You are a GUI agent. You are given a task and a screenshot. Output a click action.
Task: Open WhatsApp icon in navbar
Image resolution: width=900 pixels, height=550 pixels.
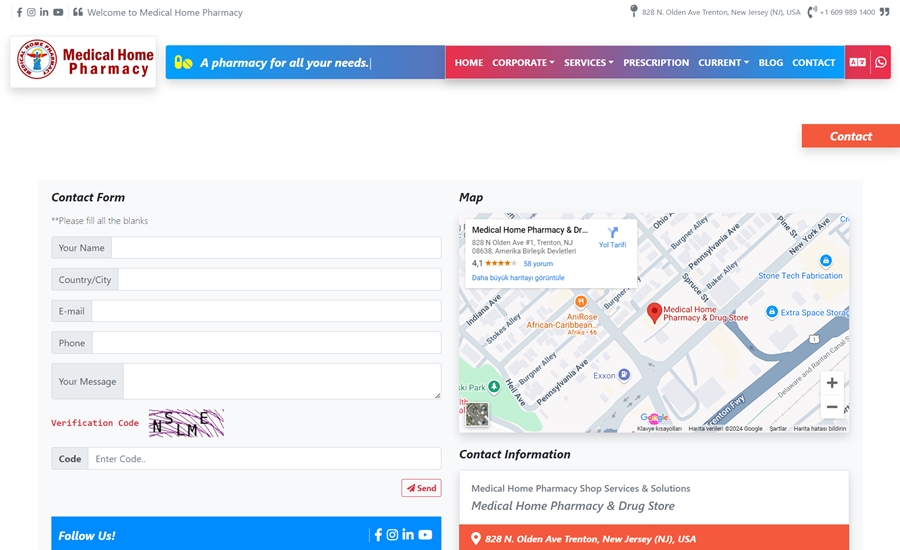tap(881, 62)
